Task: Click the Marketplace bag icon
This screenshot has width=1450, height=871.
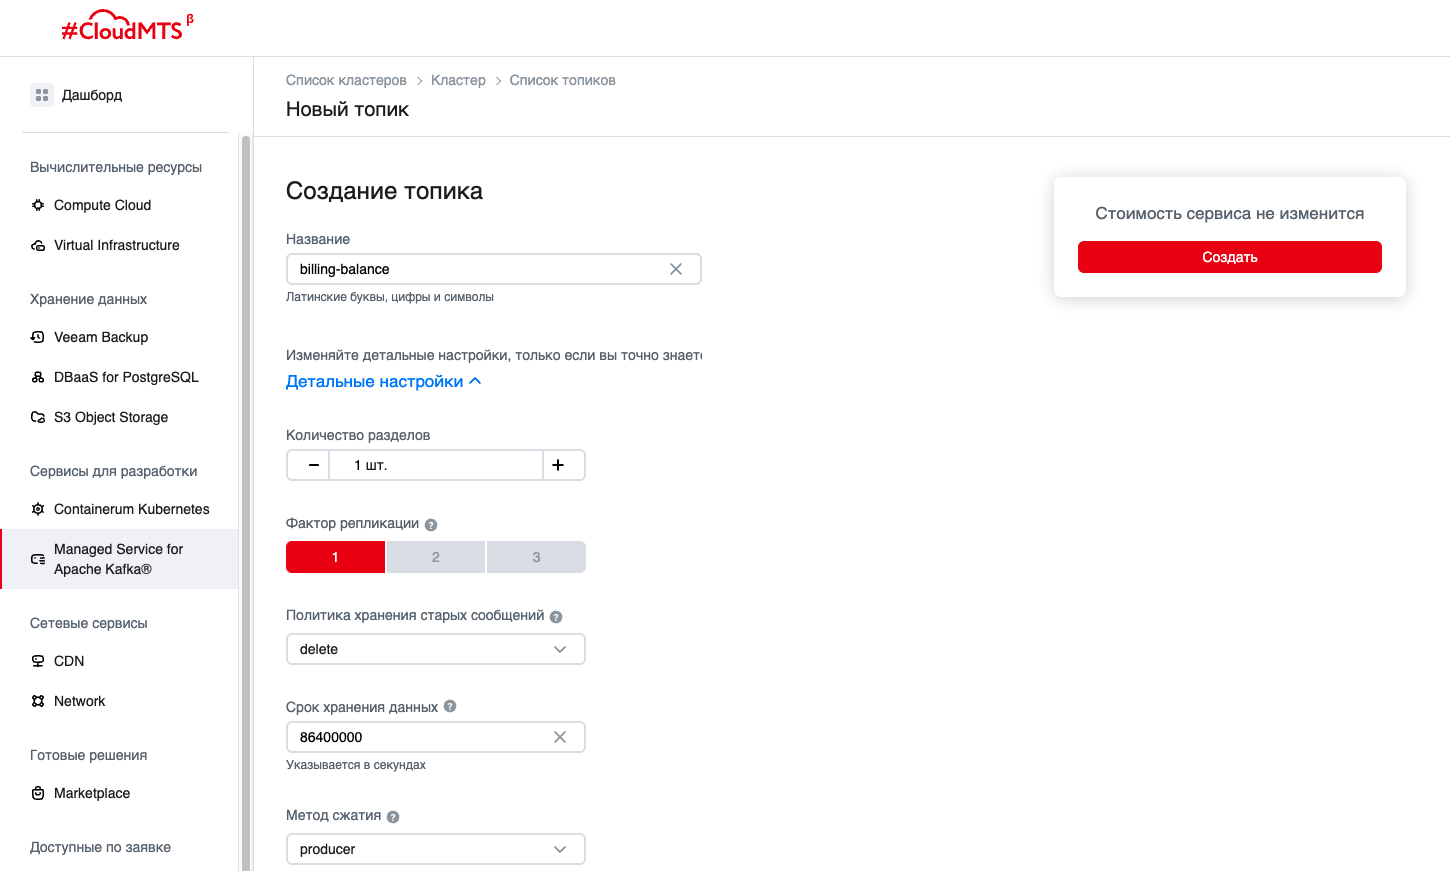Action: 38,793
